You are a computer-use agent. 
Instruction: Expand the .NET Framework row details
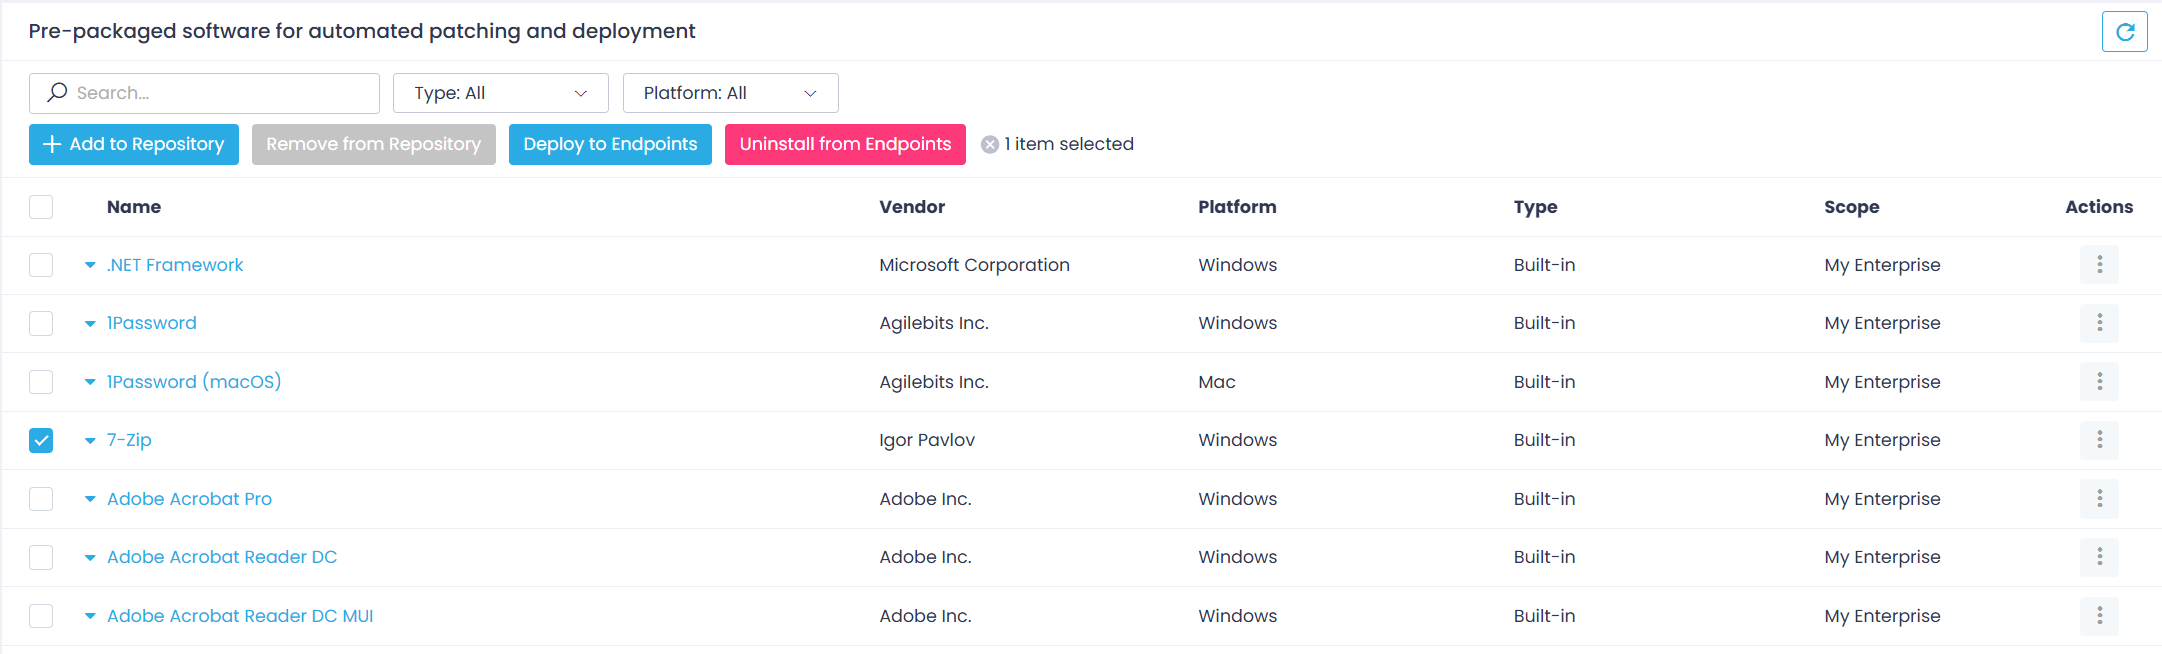click(90, 265)
